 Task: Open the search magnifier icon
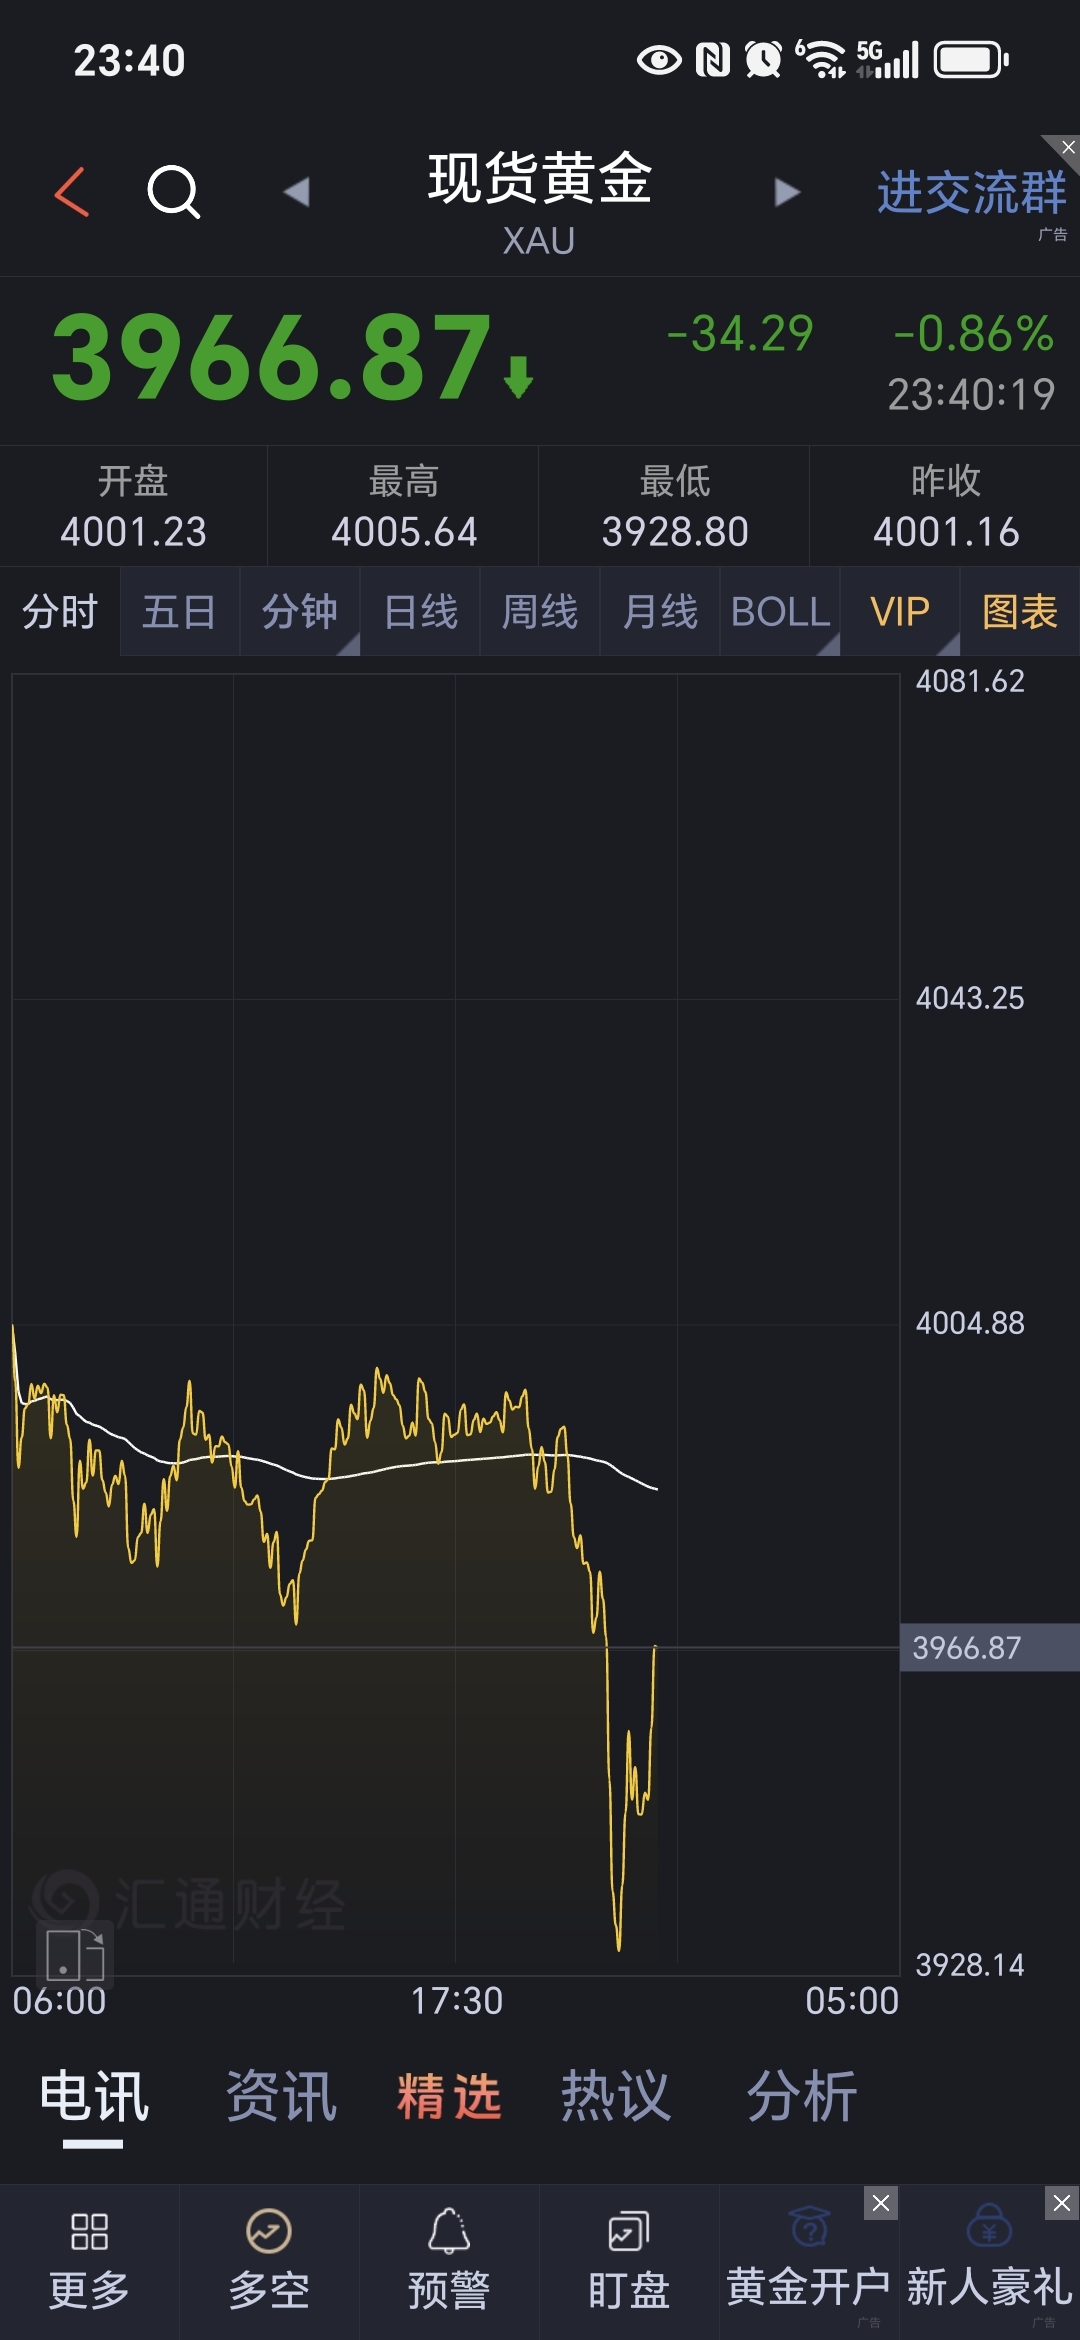(x=174, y=191)
